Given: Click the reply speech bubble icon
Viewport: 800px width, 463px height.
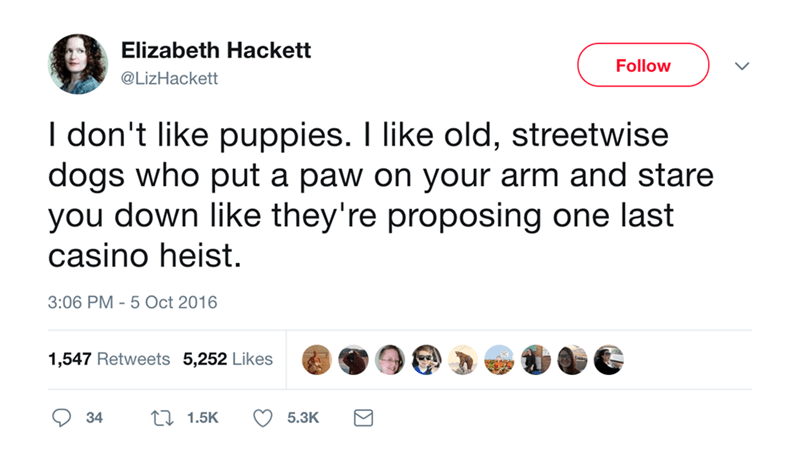Looking at the screenshot, I should pos(61,418).
